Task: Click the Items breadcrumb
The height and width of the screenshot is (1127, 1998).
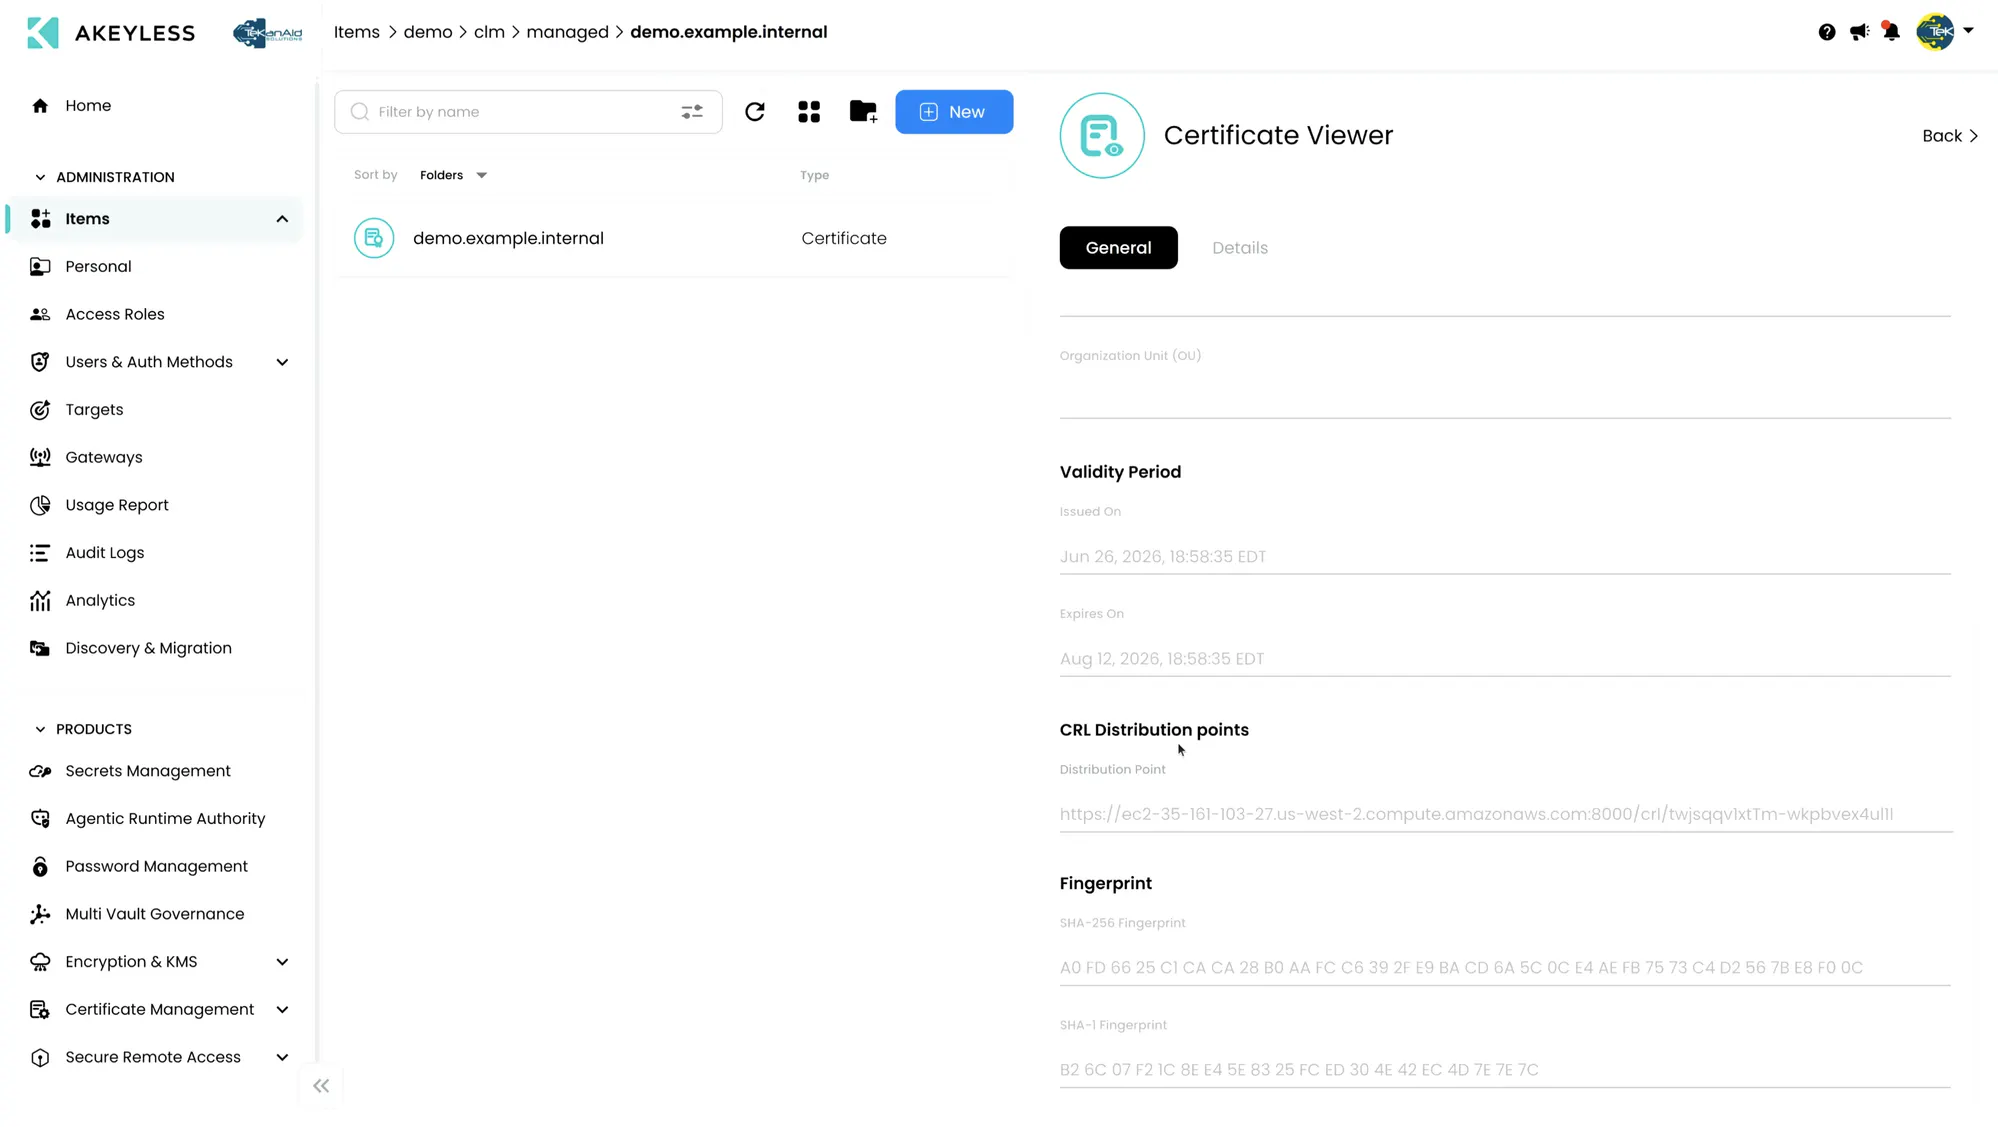Action: coord(357,32)
